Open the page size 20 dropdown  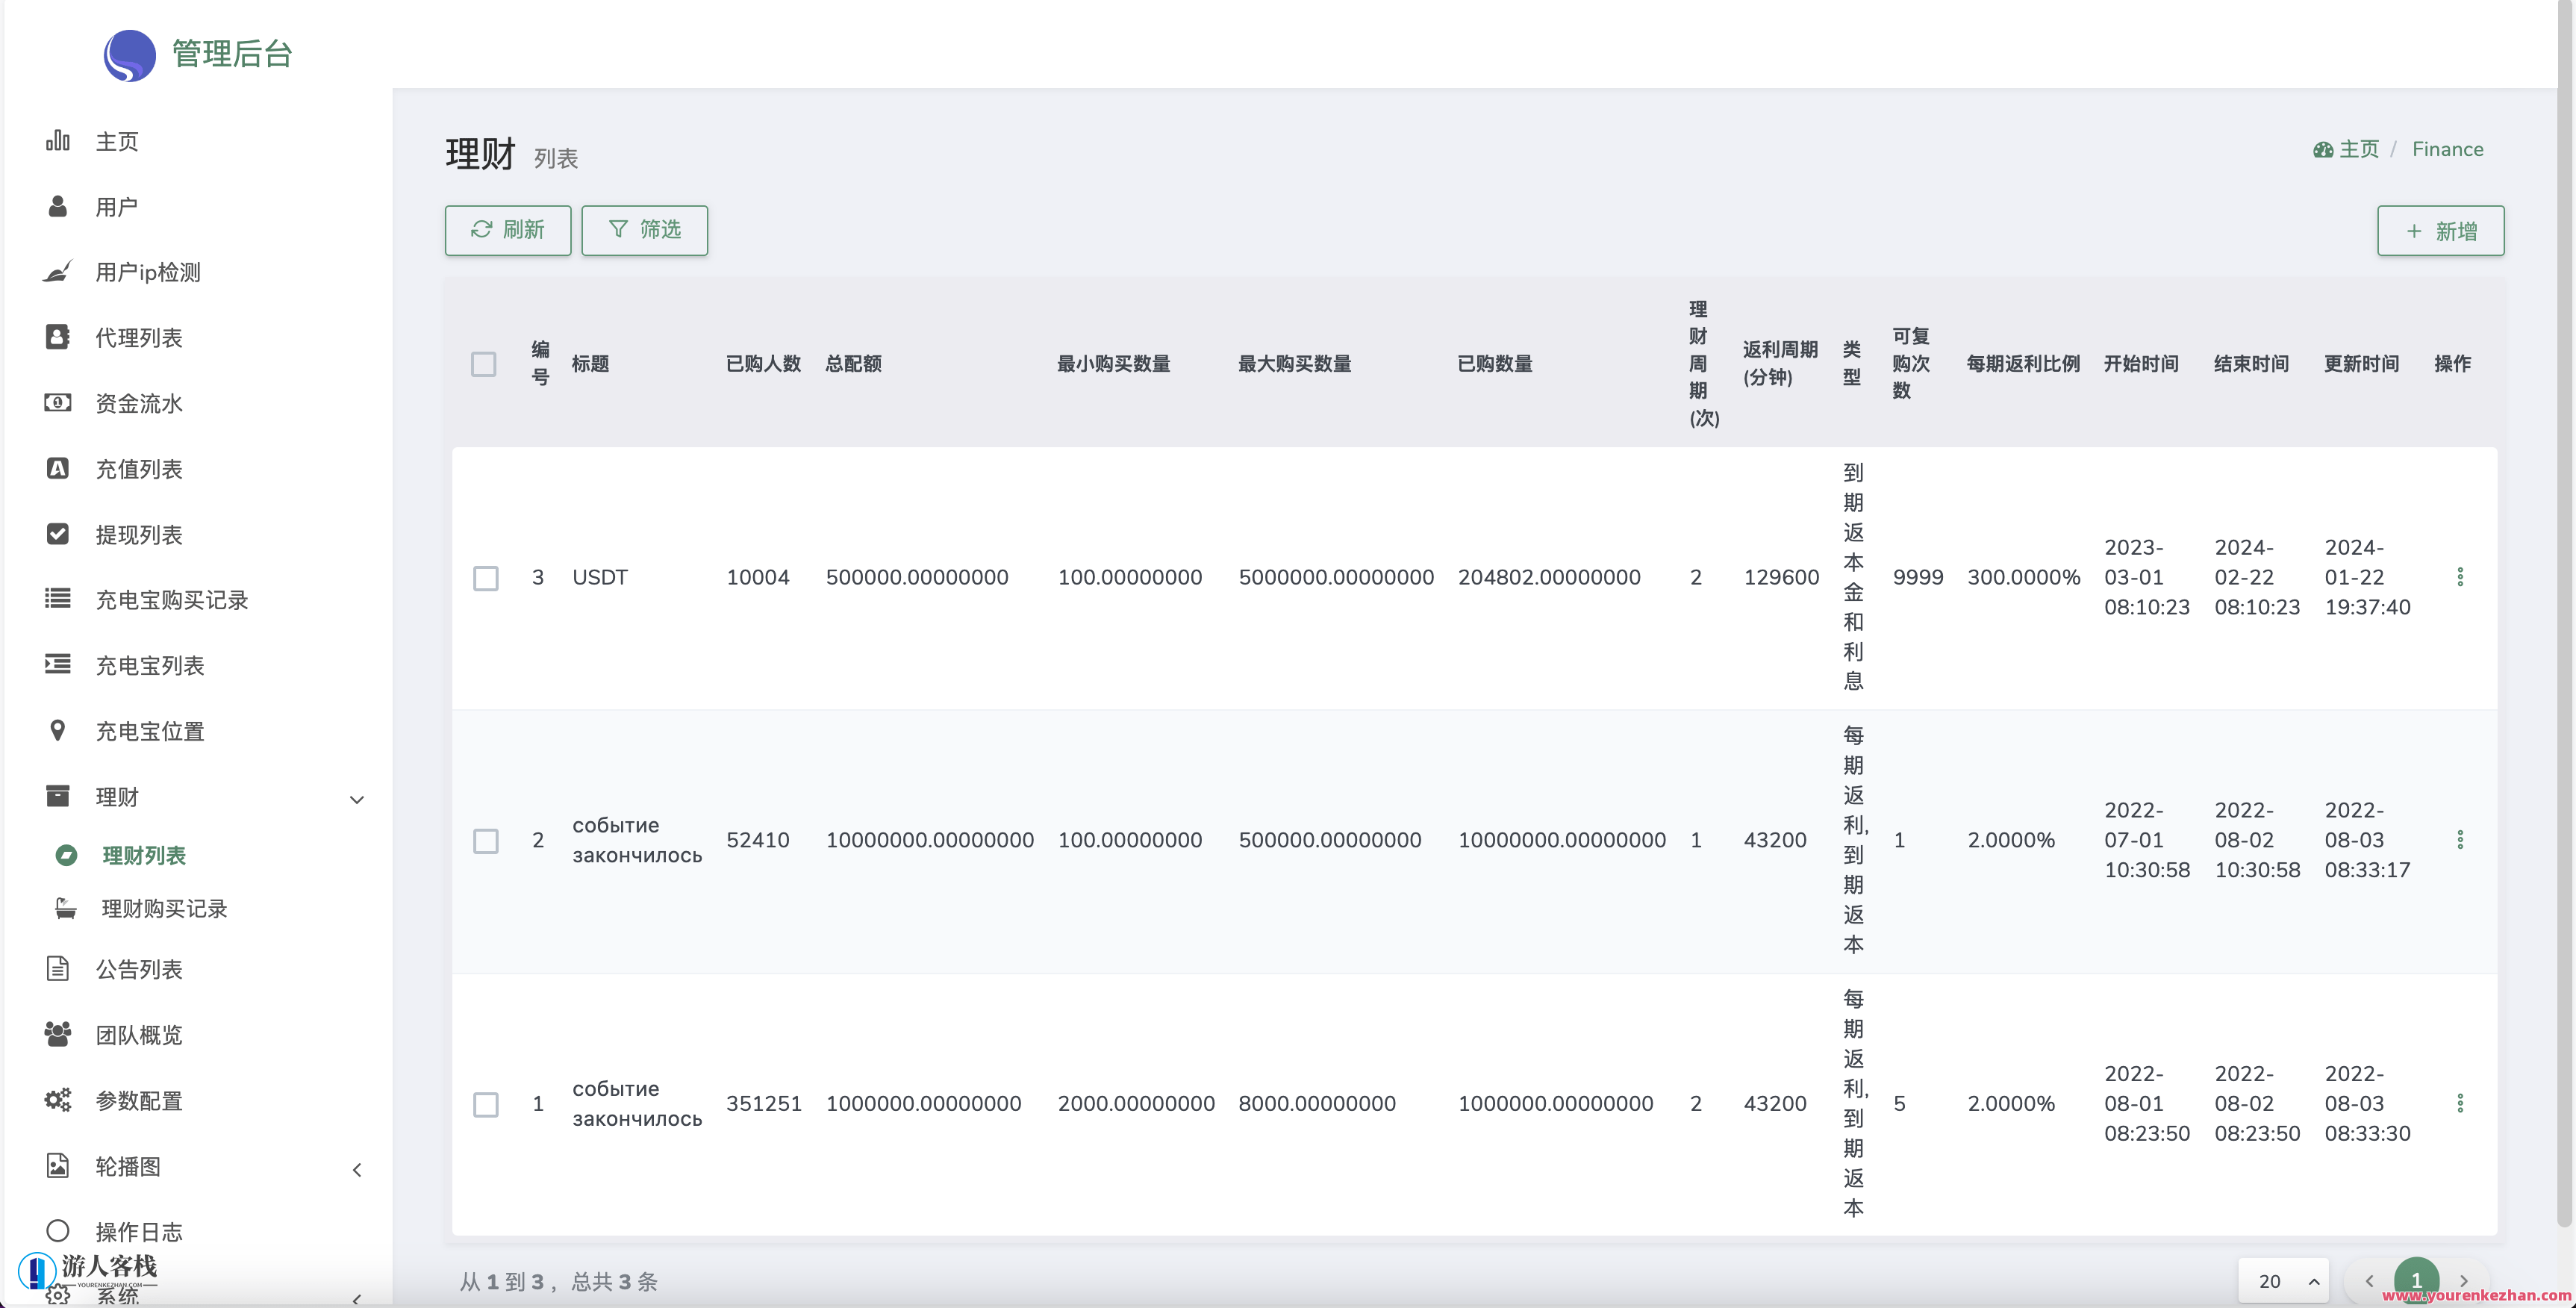click(2284, 1281)
